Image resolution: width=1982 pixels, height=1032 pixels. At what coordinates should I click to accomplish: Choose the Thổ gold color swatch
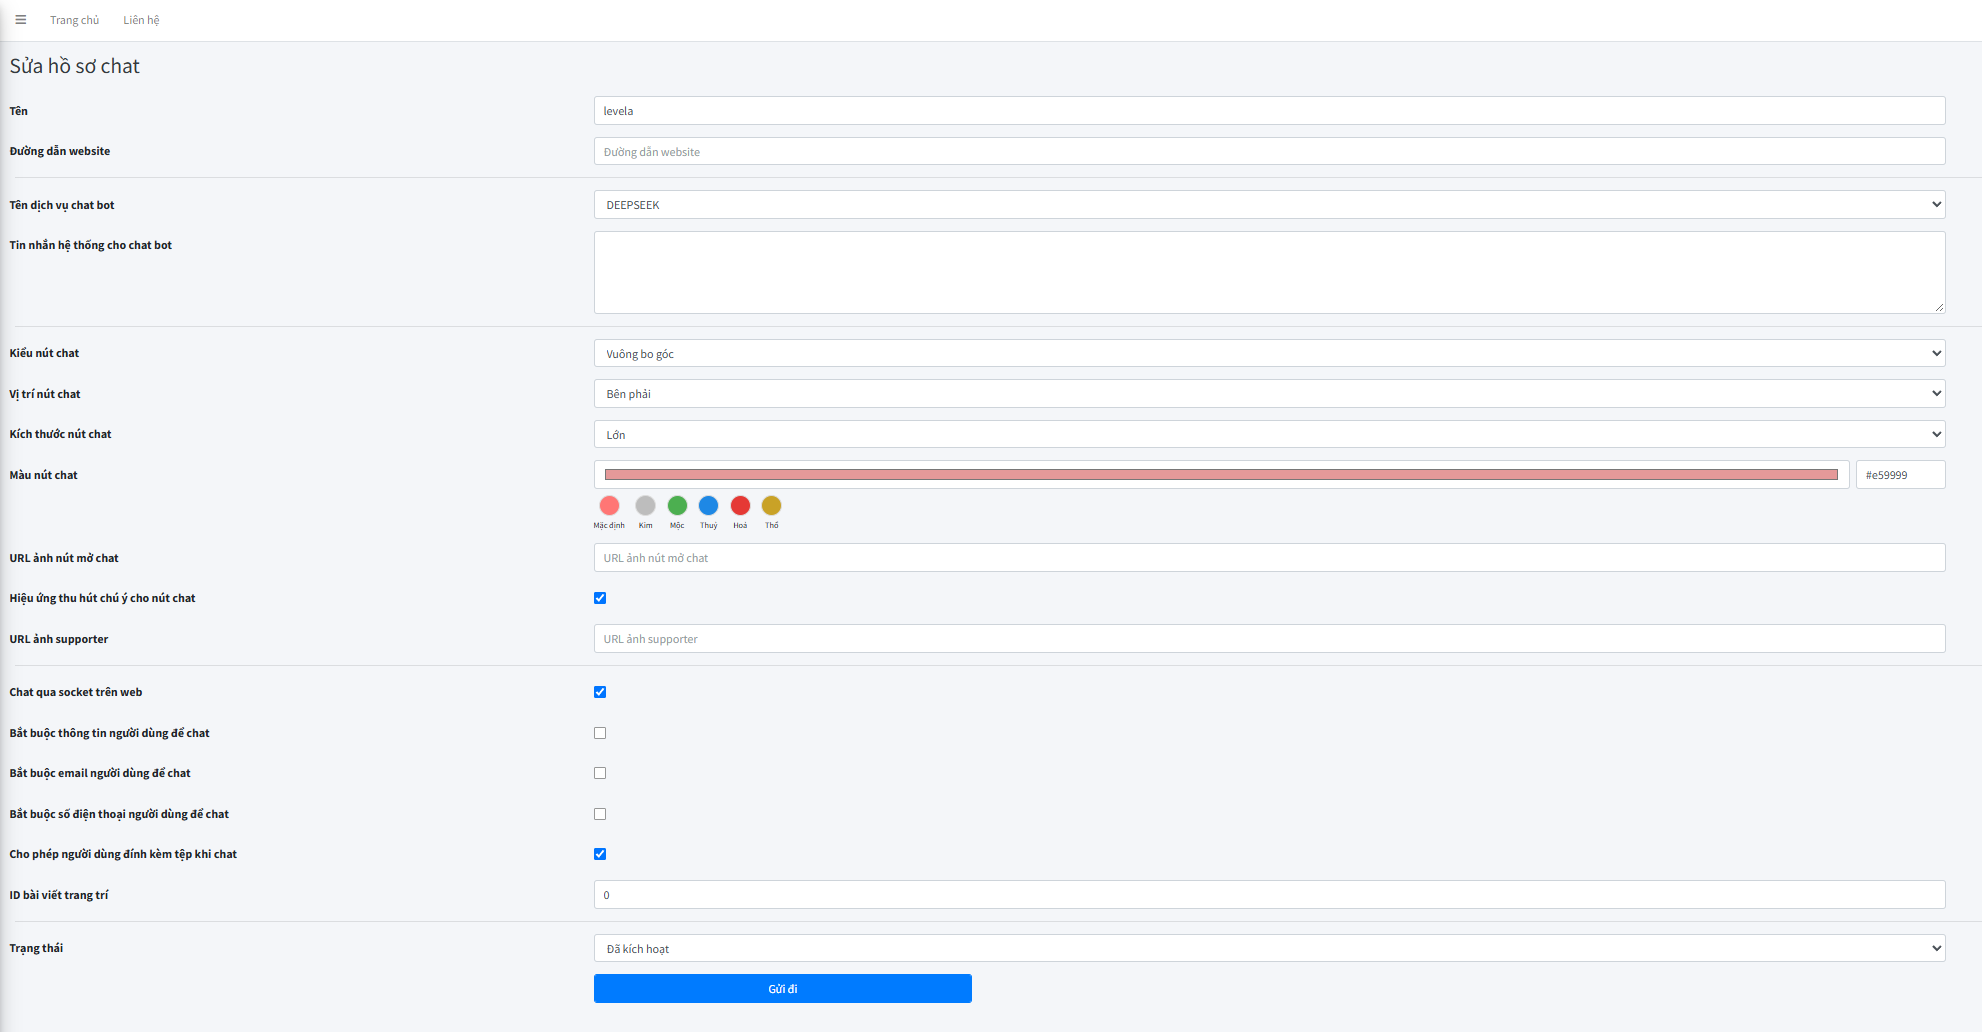click(x=771, y=506)
